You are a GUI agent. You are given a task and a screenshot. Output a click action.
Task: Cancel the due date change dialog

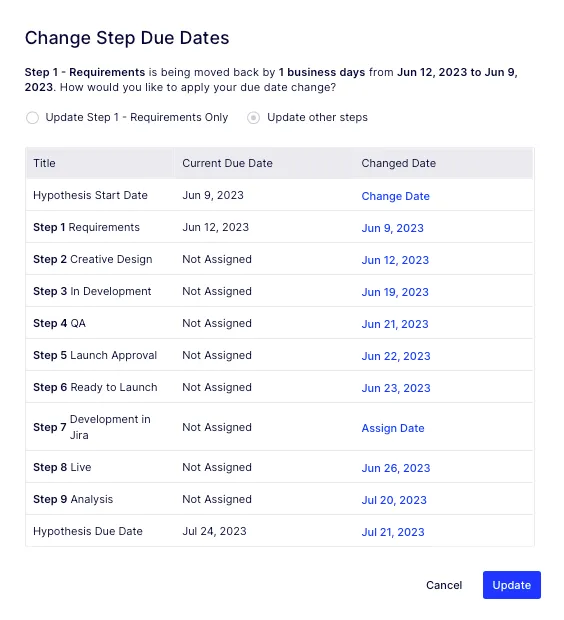(x=444, y=585)
